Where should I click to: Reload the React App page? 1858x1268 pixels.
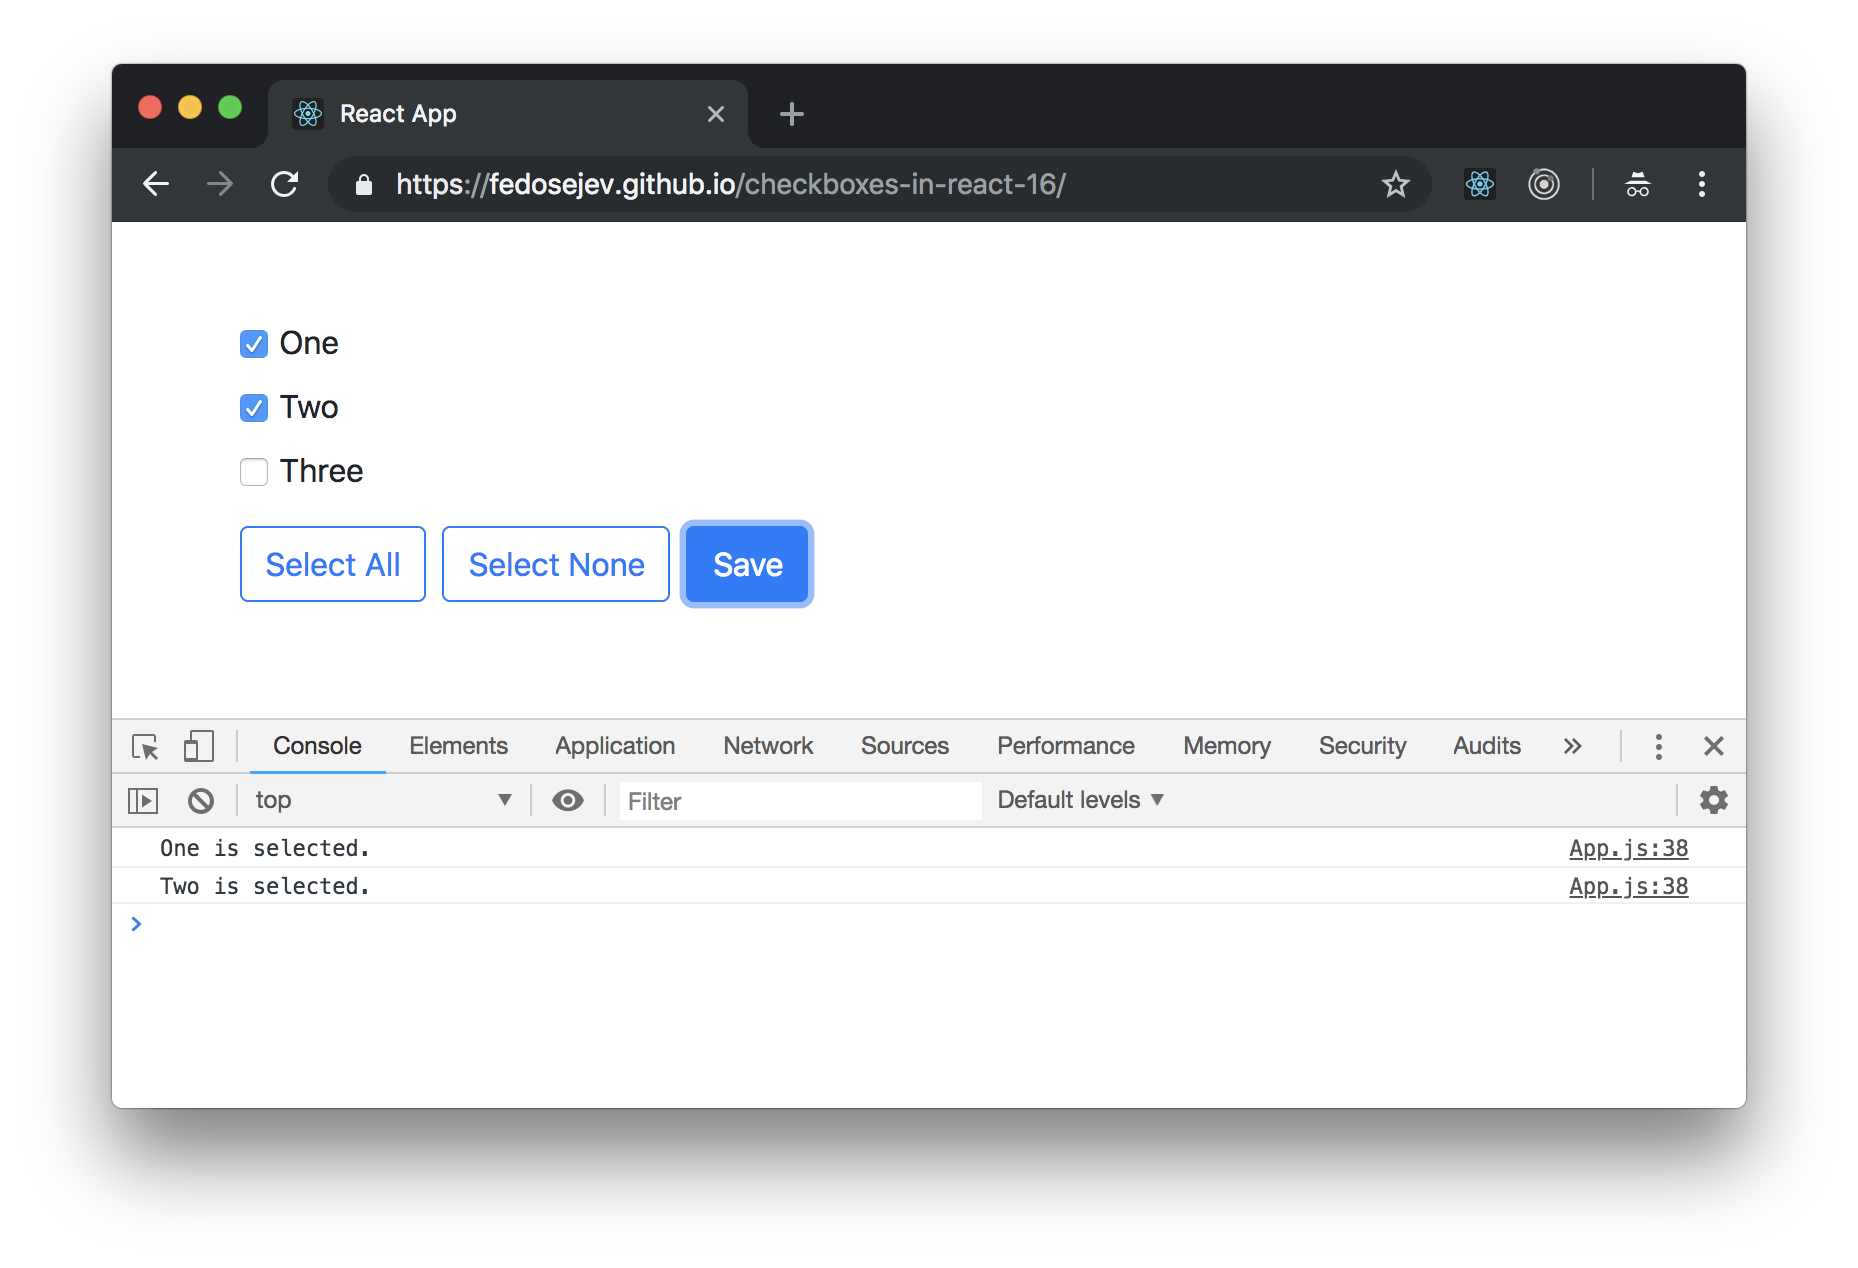point(285,184)
